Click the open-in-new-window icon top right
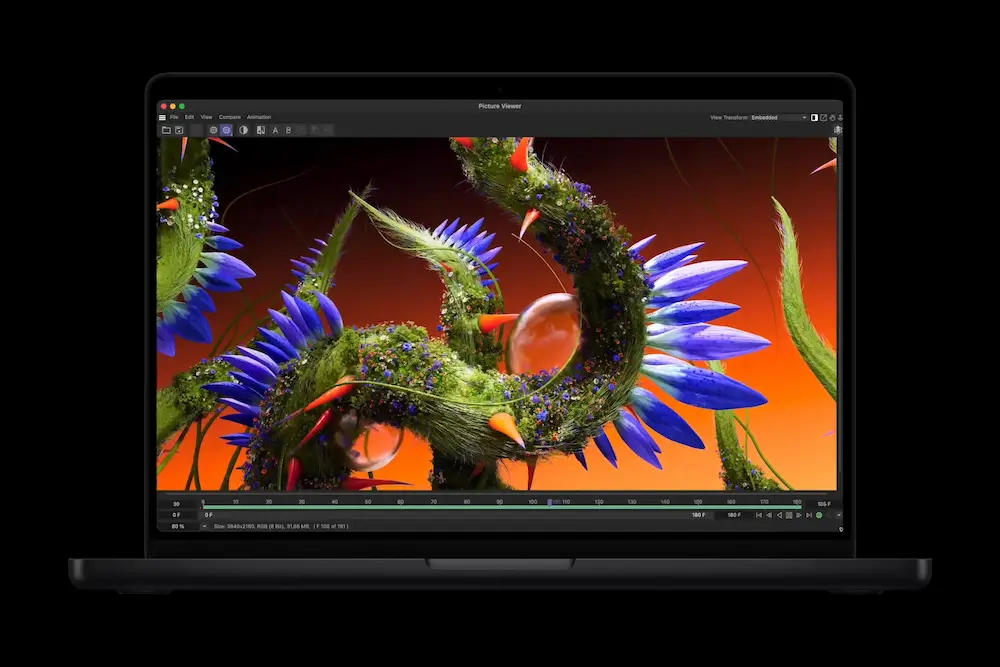 click(823, 117)
